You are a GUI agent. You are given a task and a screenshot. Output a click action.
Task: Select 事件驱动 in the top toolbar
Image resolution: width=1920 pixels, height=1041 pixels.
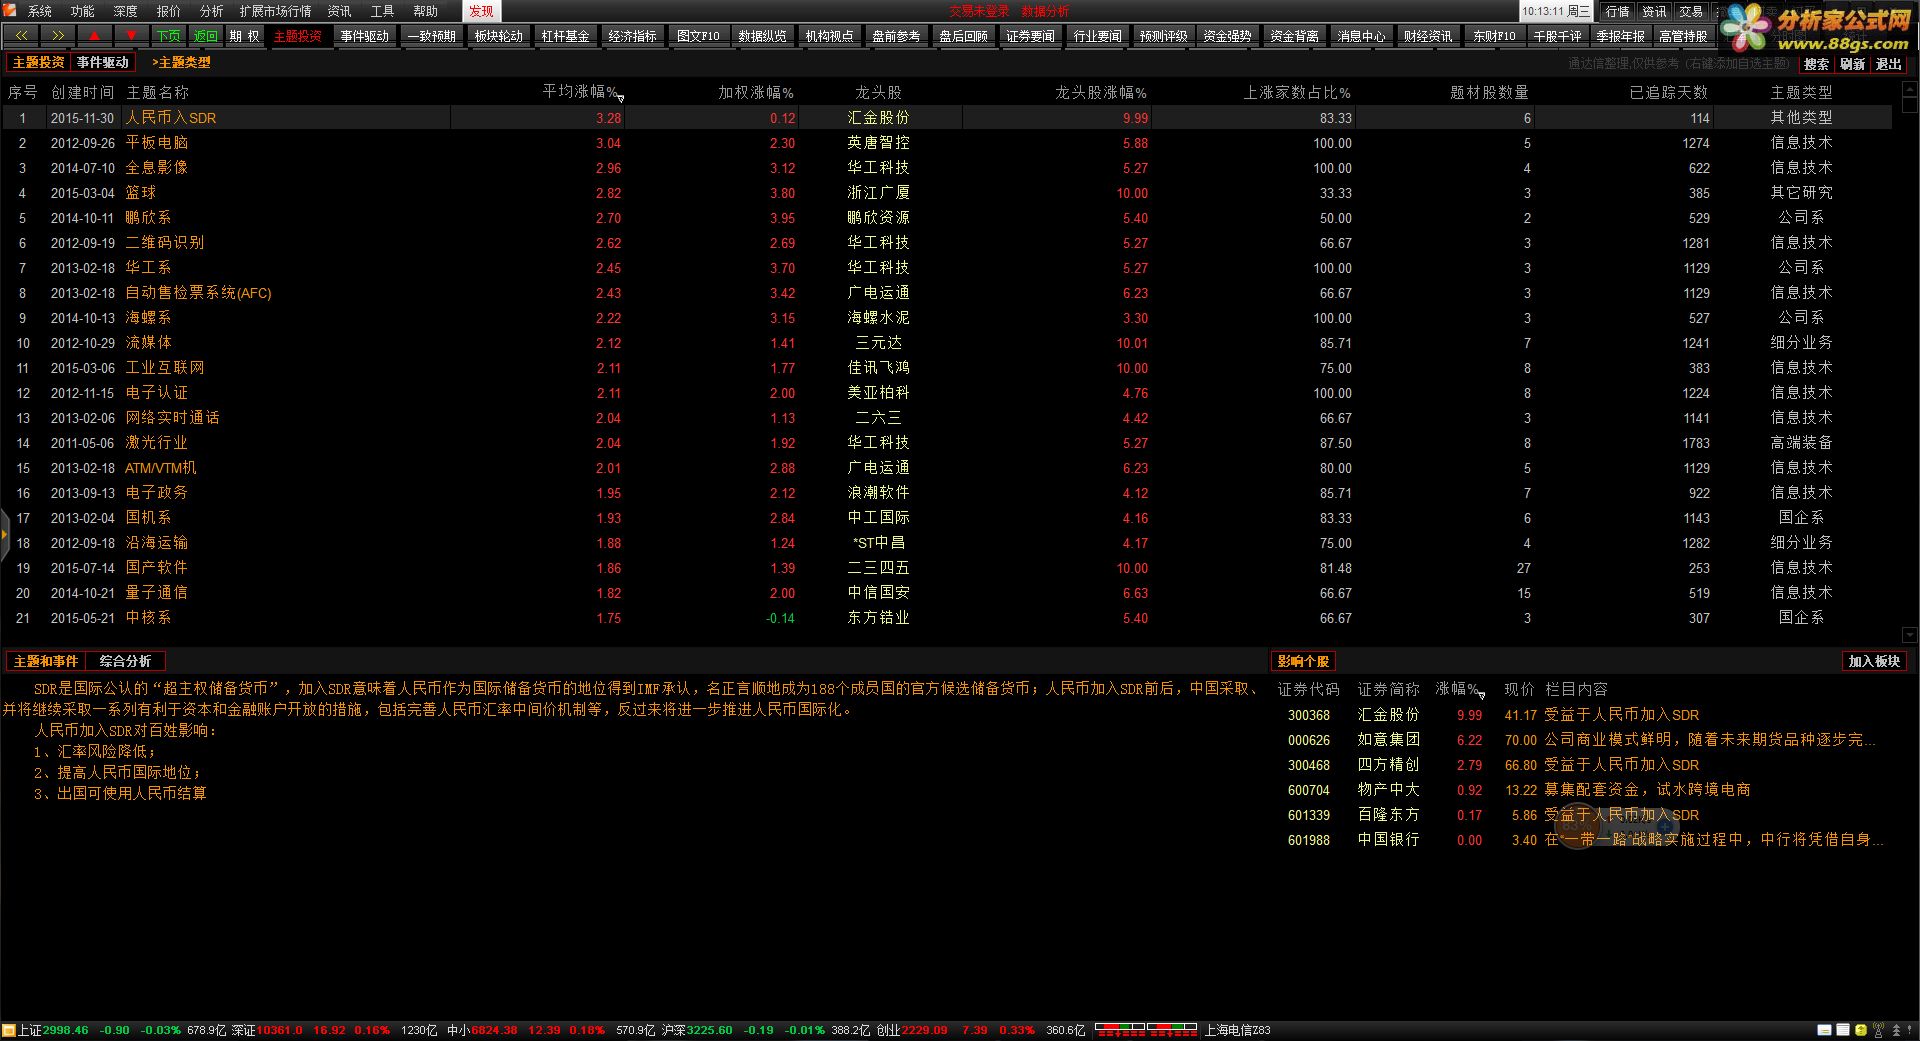click(365, 36)
